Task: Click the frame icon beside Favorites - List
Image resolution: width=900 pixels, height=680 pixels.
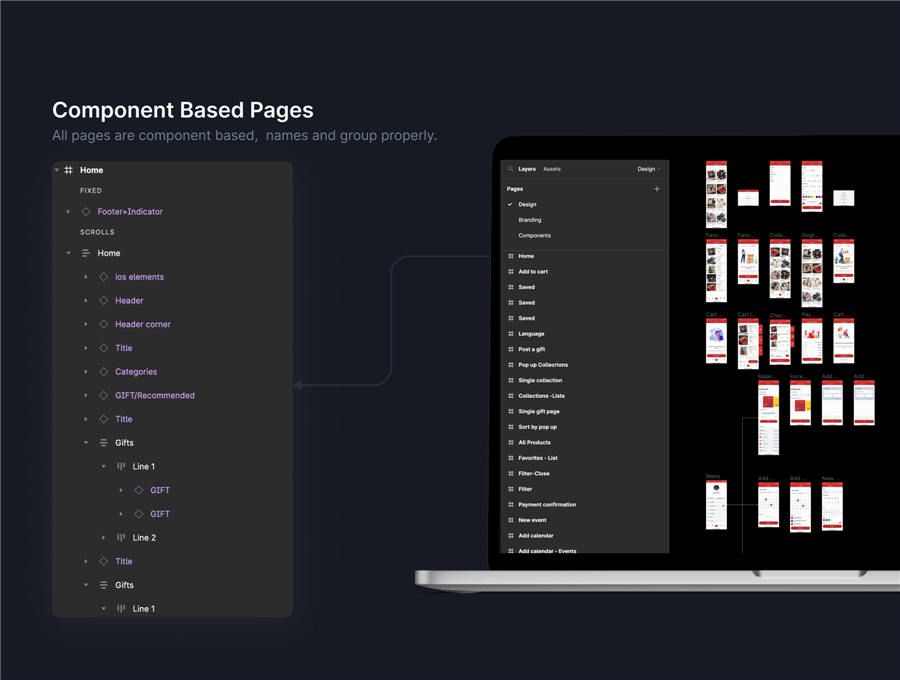Action: (x=510, y=458)
